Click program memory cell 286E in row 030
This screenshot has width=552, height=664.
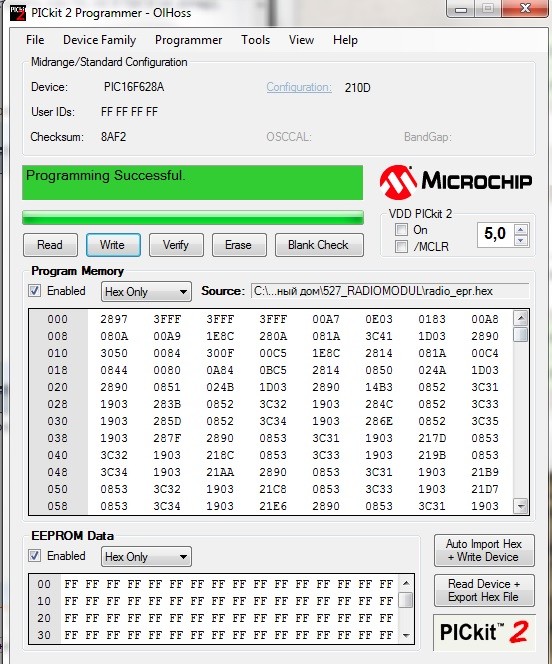point(379,421)
